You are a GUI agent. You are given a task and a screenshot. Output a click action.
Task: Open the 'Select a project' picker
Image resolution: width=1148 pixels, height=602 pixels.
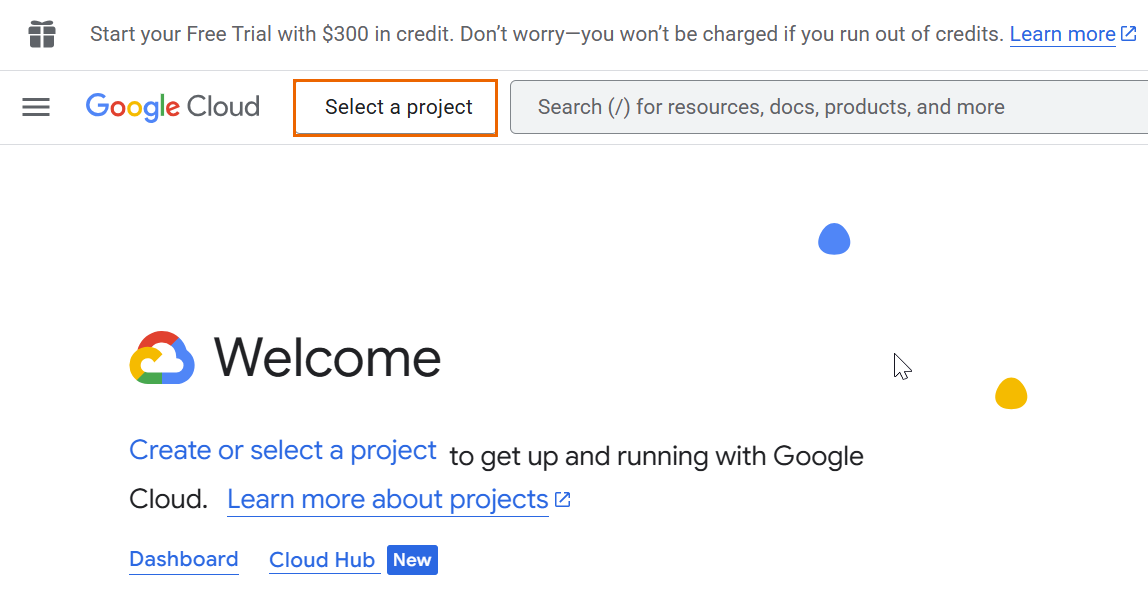[395, 107]
